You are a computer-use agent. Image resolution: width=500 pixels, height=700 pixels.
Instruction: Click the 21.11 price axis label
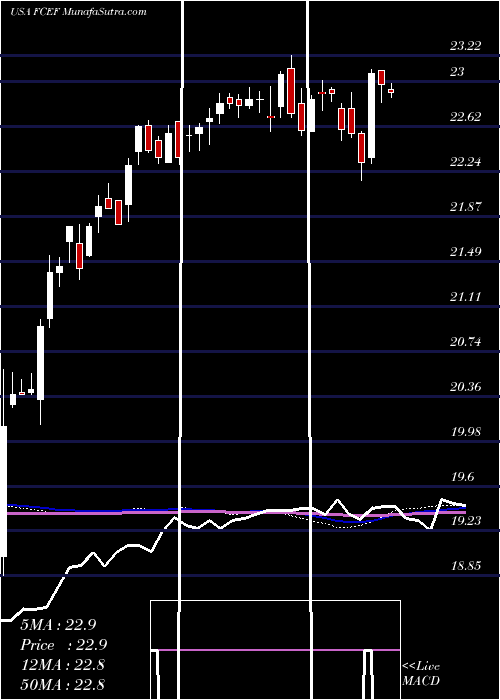click(466, 297)
